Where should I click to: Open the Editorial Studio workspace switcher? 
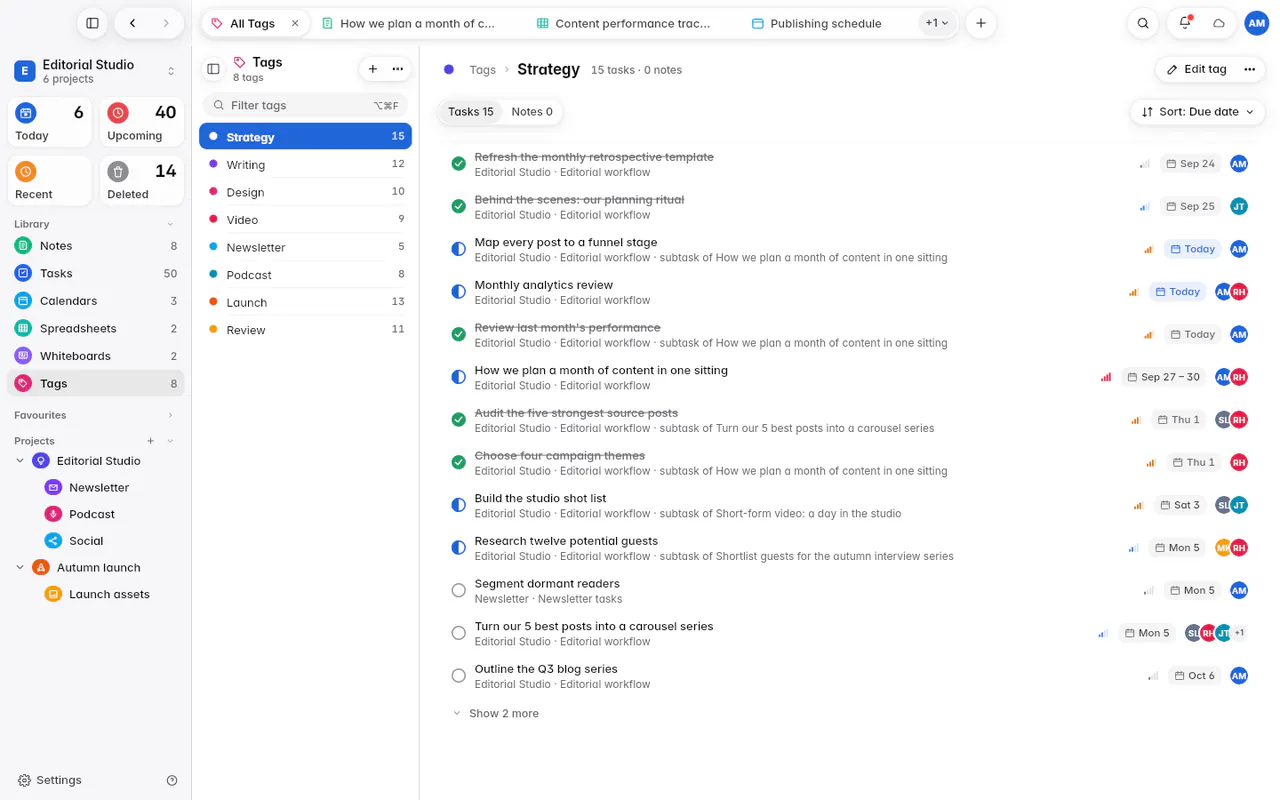point(95,71)
